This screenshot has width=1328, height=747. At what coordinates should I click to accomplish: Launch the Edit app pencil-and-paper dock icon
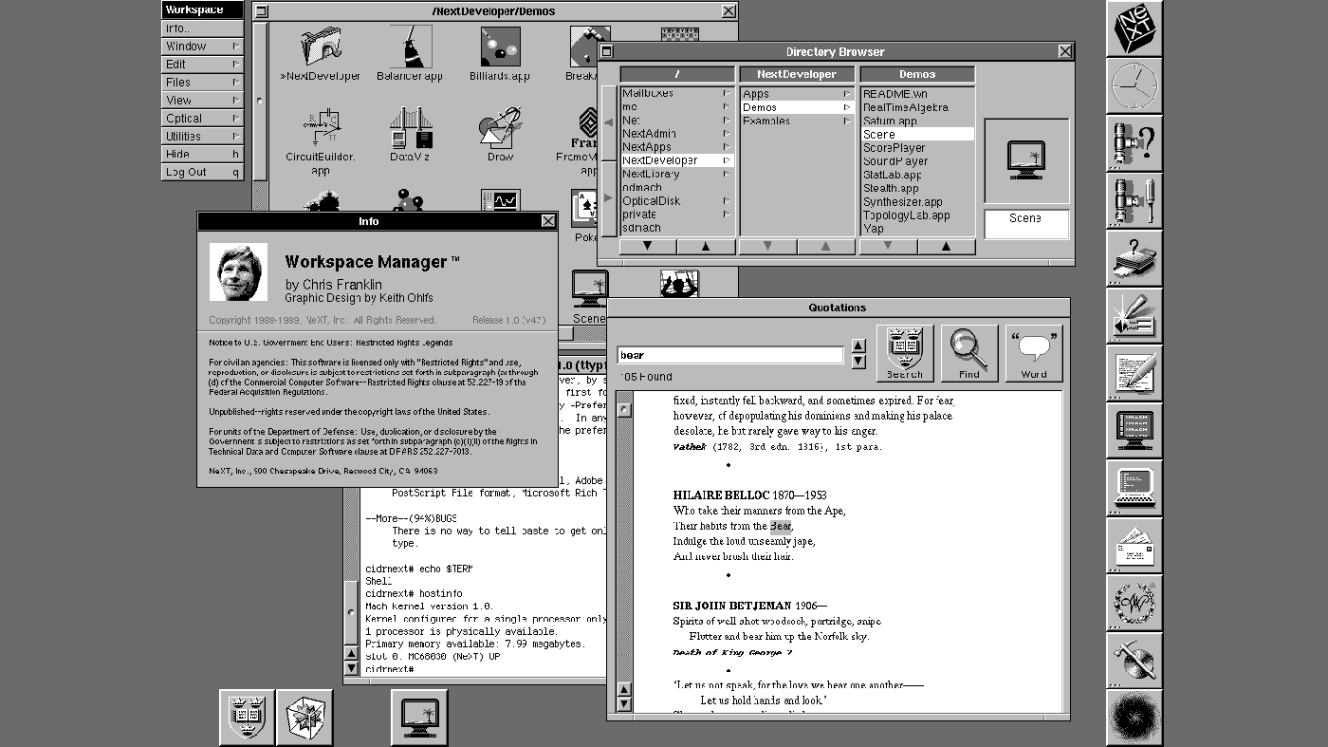[x=1135, y=373]
